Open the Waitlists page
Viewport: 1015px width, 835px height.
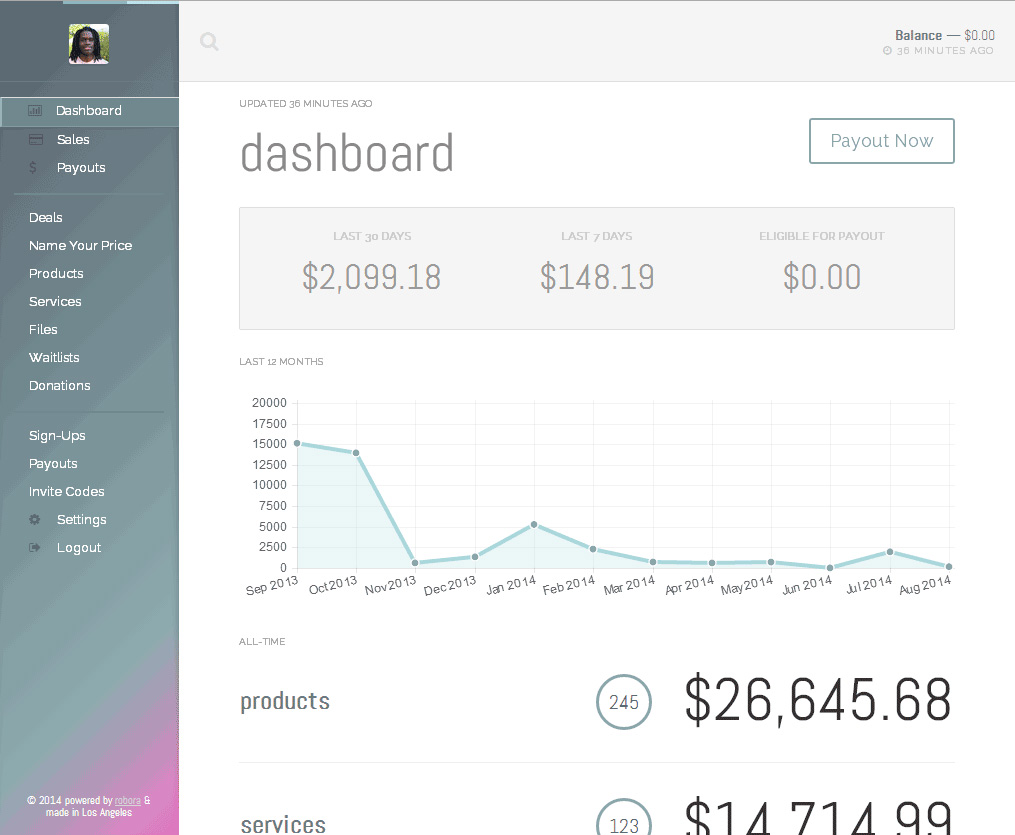[54, 358]
